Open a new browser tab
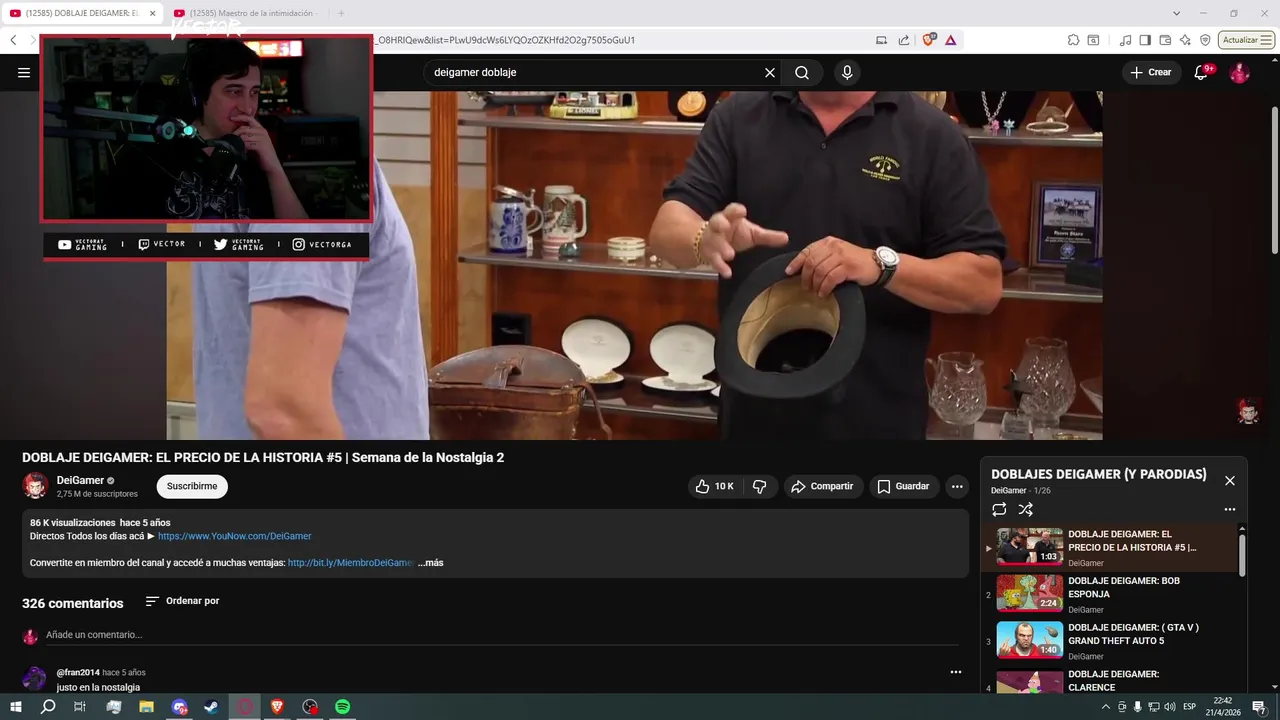The height and width of the screenshot is (720, 1280). 341,13
